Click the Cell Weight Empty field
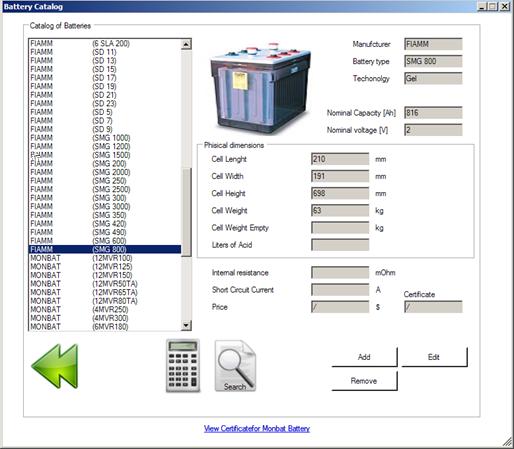The image size is (514, 449). coord(340,228)
